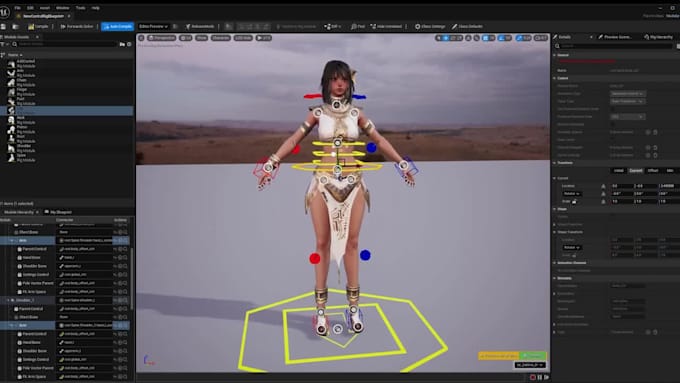The width and height of the screenshot is (680, 383).
Task: Click the Compile button icon
Action: click(31, 26)
